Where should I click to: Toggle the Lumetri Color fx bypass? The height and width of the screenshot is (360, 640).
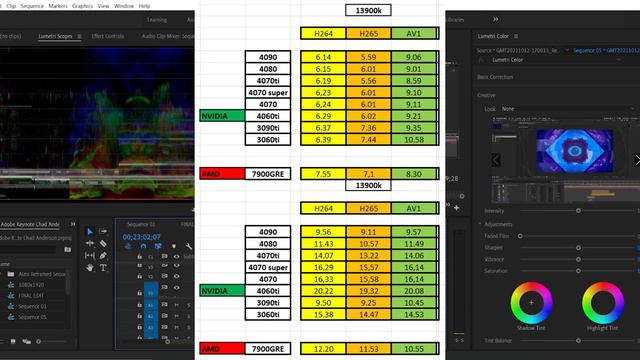(x=481, y=60)
